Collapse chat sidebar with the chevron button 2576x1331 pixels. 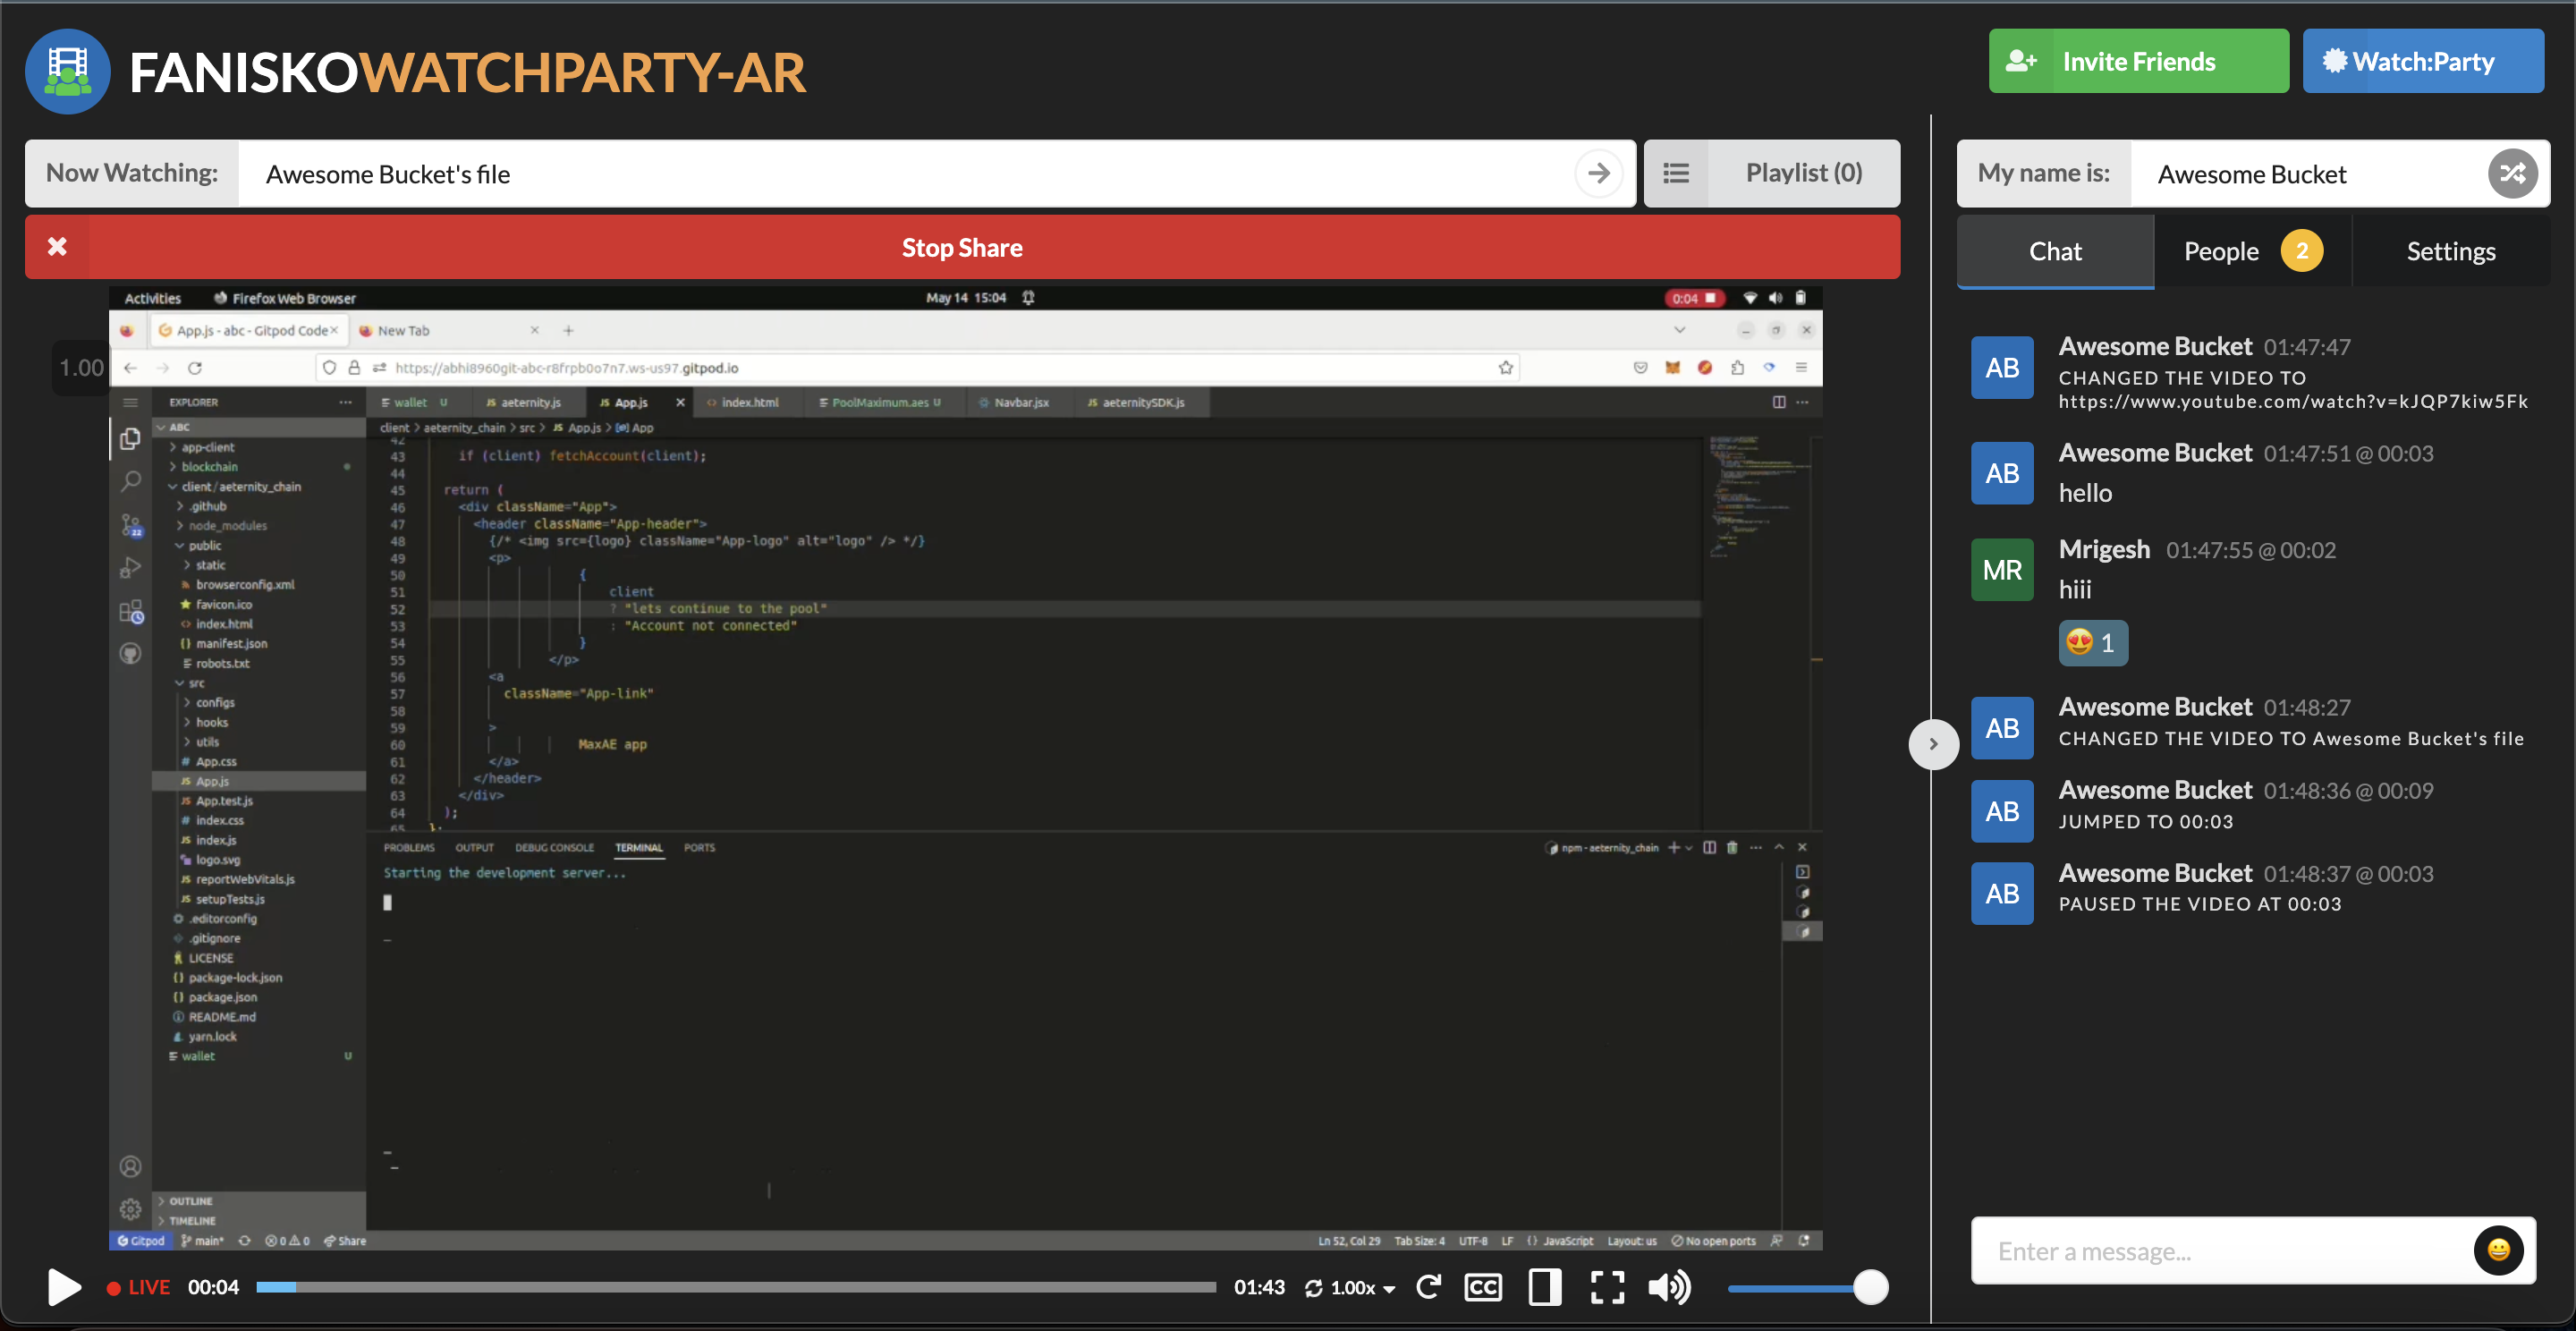[x=1933, y=744]
